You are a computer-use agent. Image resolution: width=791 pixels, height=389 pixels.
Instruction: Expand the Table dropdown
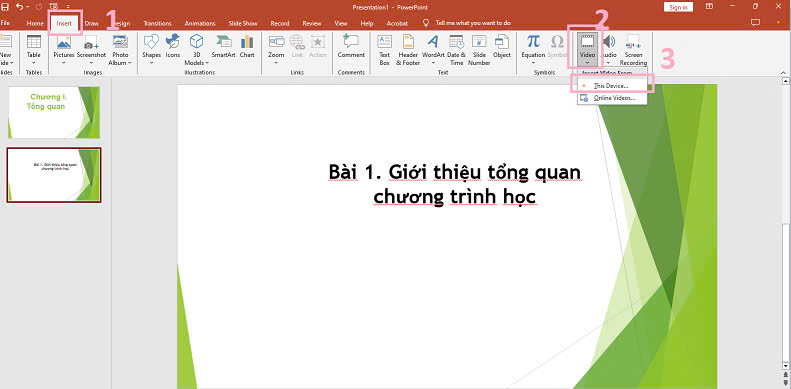click(x=34, y=63)
